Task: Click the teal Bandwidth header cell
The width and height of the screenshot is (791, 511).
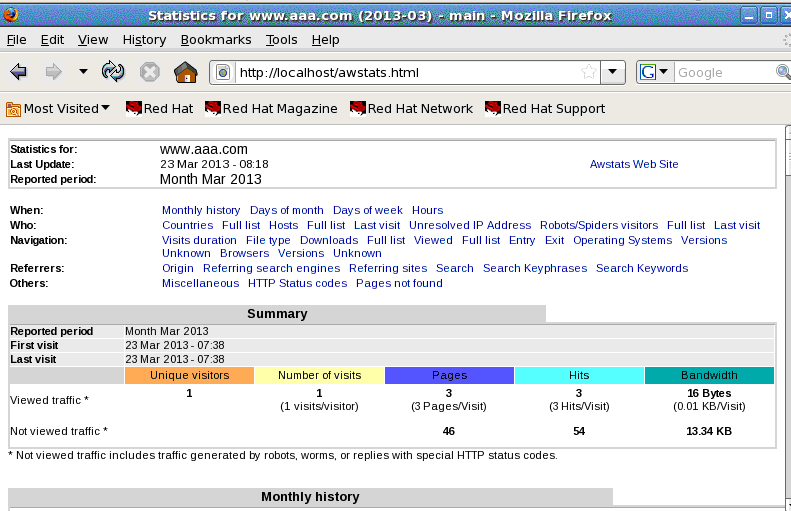Action: point(709,375)
